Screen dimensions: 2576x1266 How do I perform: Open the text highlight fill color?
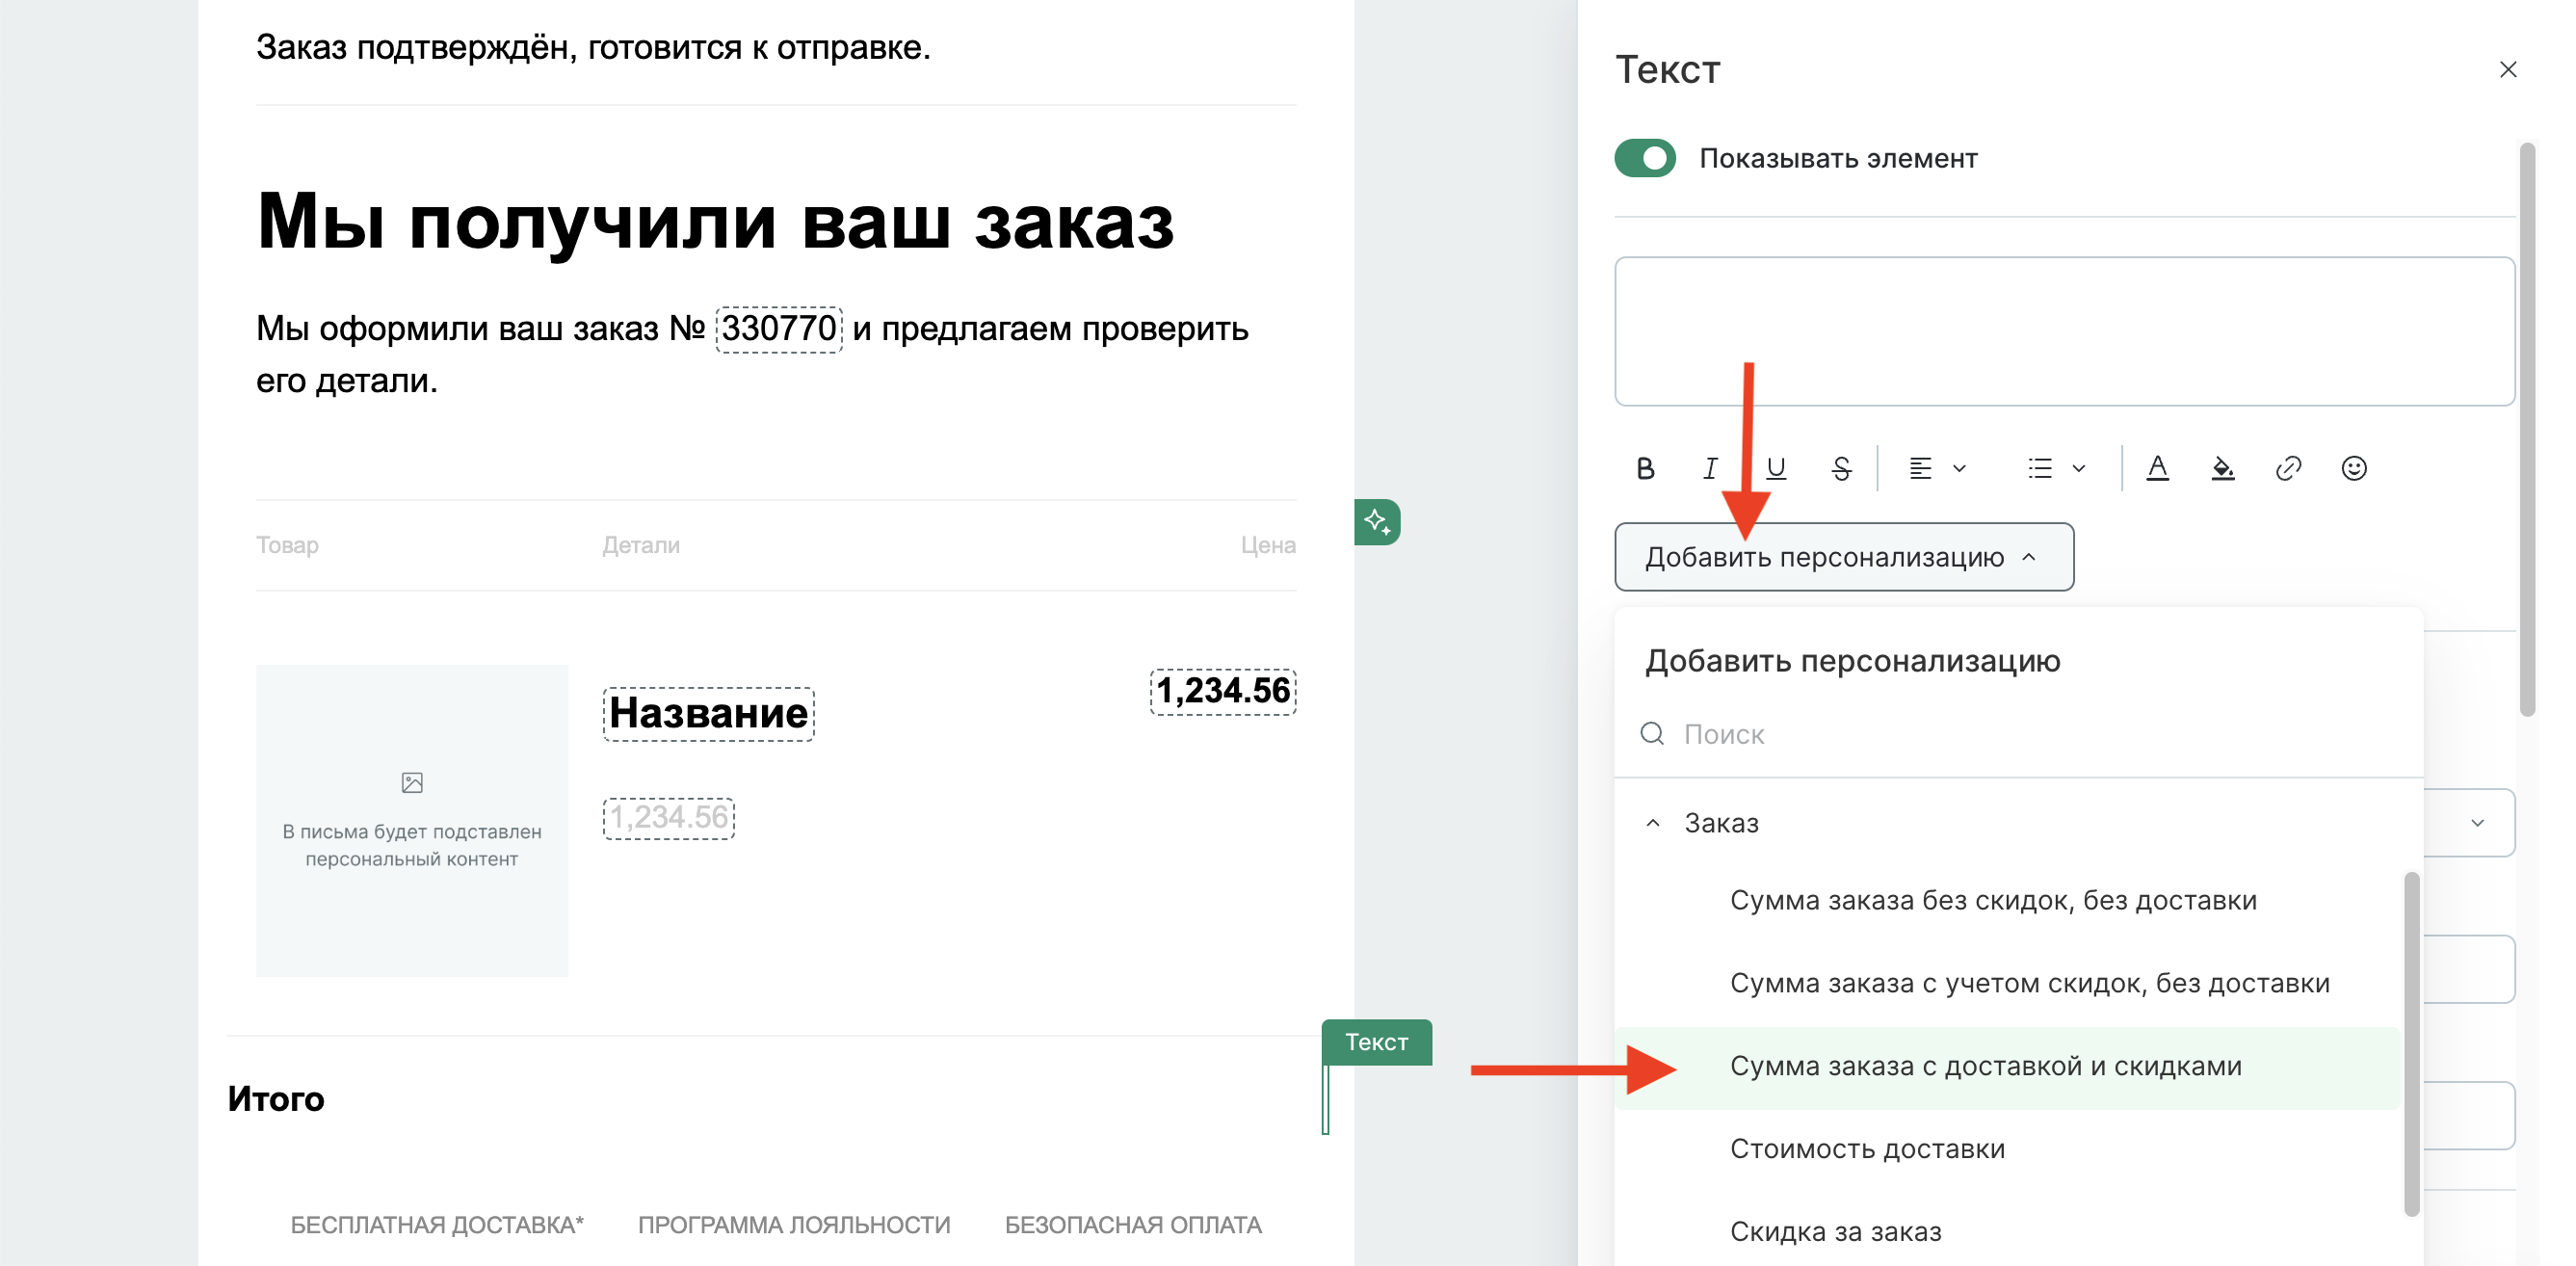point(2223,468)
